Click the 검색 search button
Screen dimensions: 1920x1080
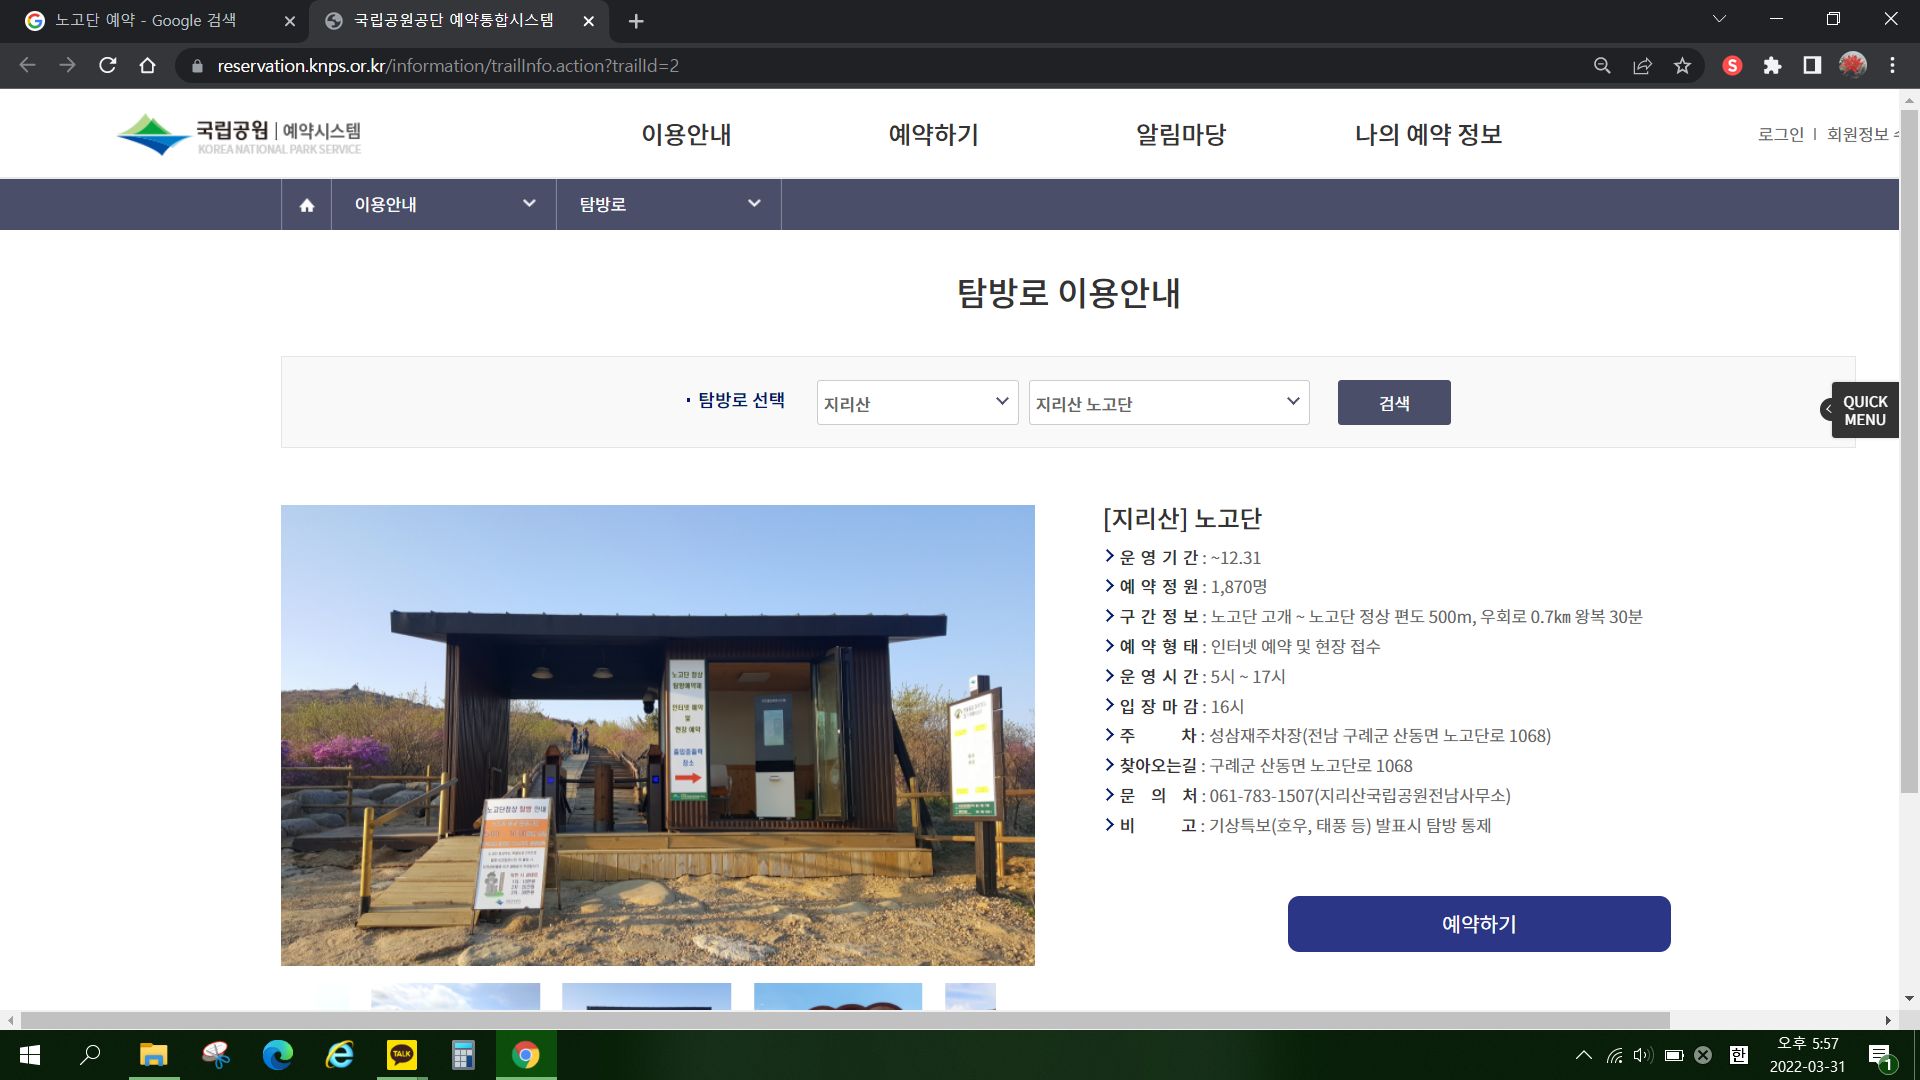(1394, 403)
